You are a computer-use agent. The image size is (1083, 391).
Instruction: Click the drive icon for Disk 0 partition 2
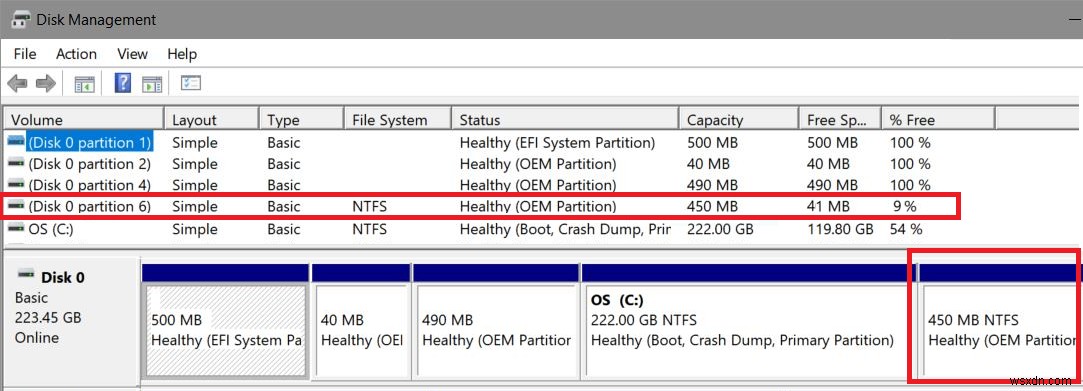click(x=16, y=164)
